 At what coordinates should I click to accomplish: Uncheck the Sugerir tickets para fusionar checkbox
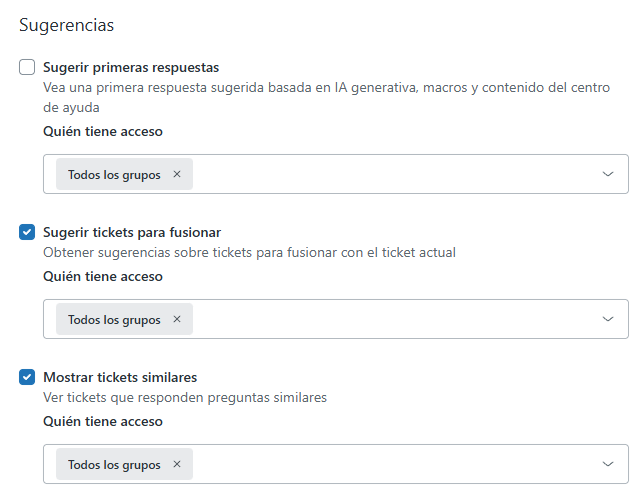(x=27, y=233)
